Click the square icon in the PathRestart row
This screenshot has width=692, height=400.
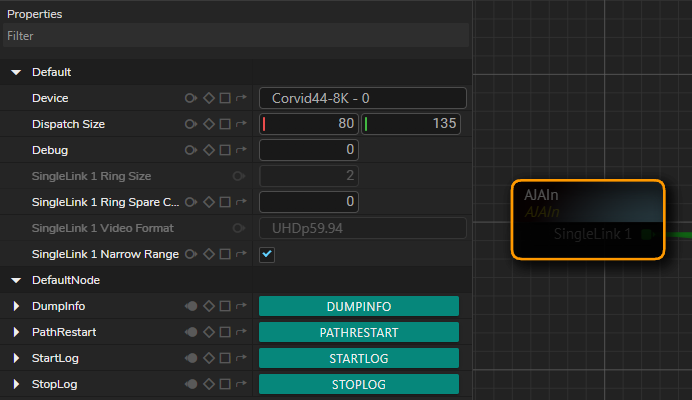pyautogui.click(x=225, y=332)
